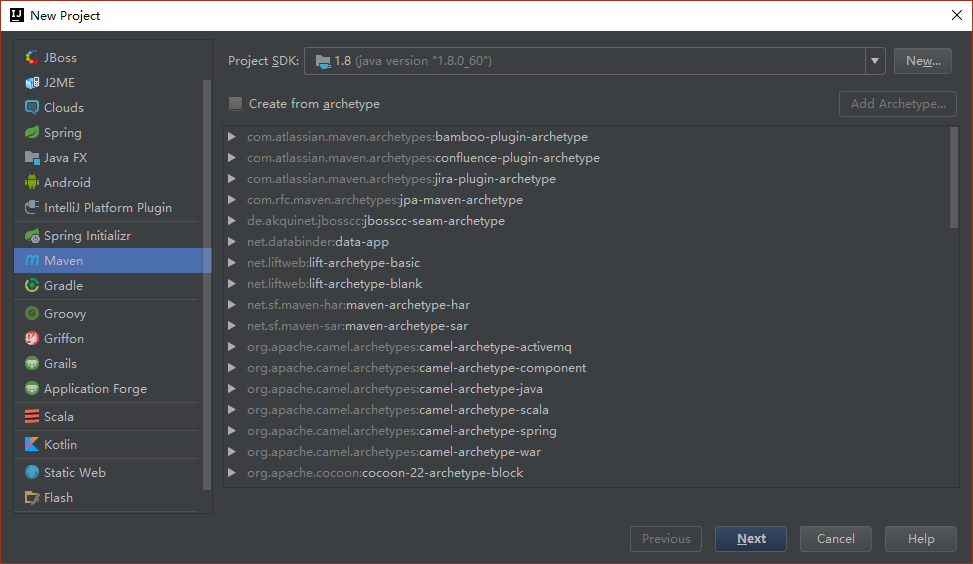Screen dimensions: 973x564
Task: Open Help for New Project
Action: 921,539
